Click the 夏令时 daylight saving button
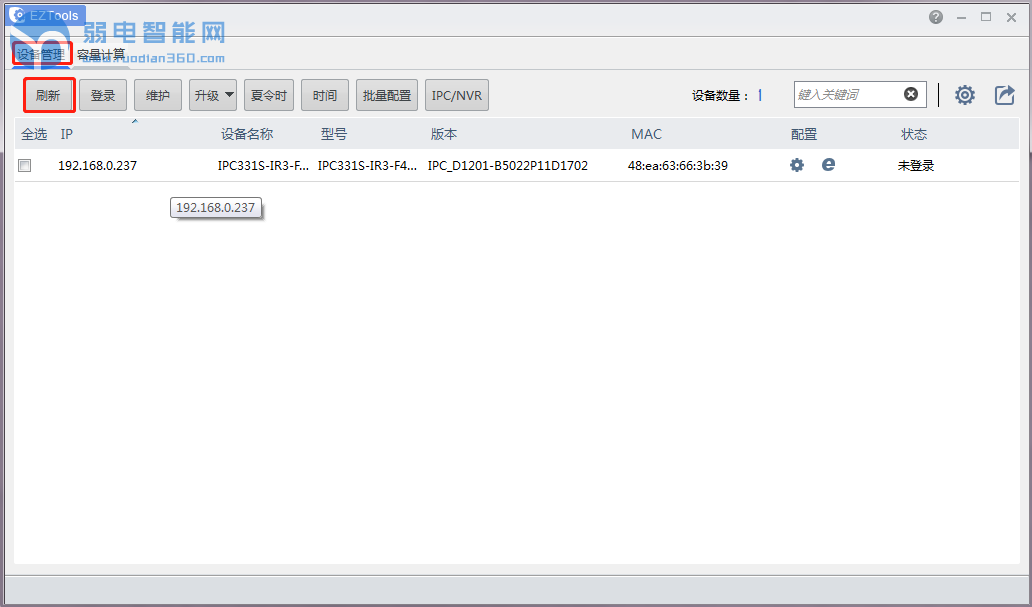Screen dimensions: 1032x607 click(269, 96)
